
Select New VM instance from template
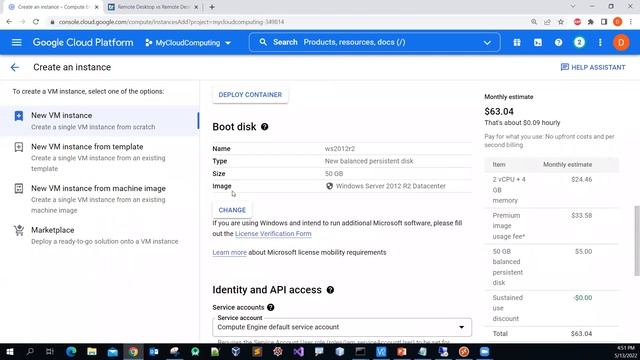tap(99, 157)
